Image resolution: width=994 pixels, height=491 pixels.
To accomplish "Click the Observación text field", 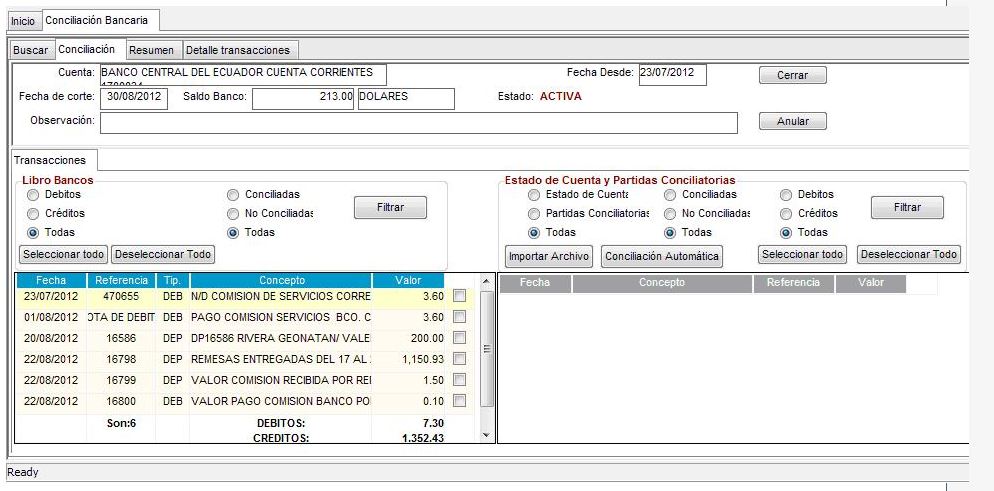I will tap(419, 123).
